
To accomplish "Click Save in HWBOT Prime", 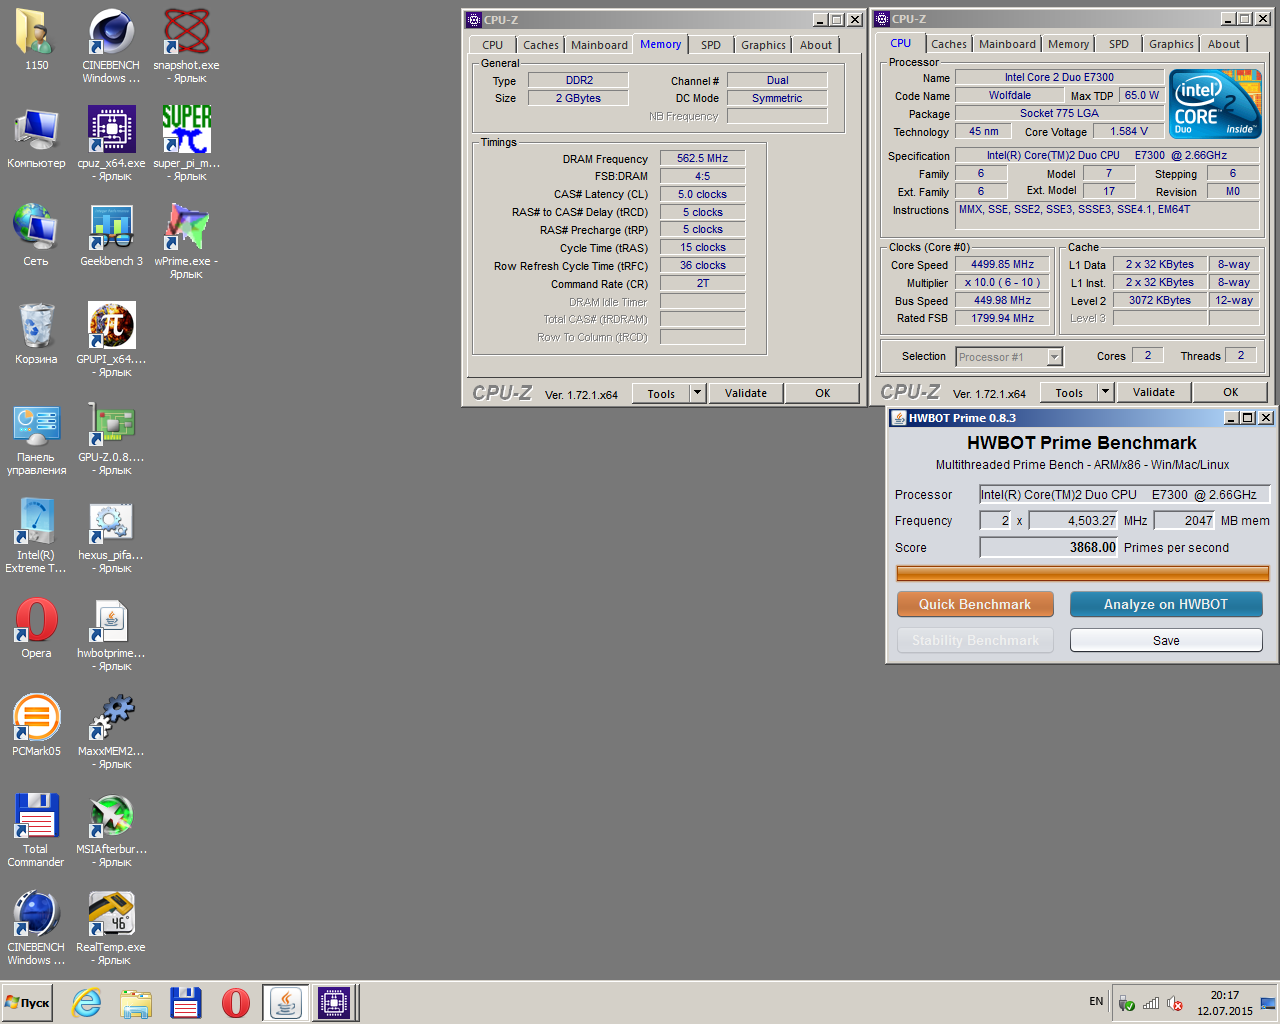I will tap(1166, 640).
